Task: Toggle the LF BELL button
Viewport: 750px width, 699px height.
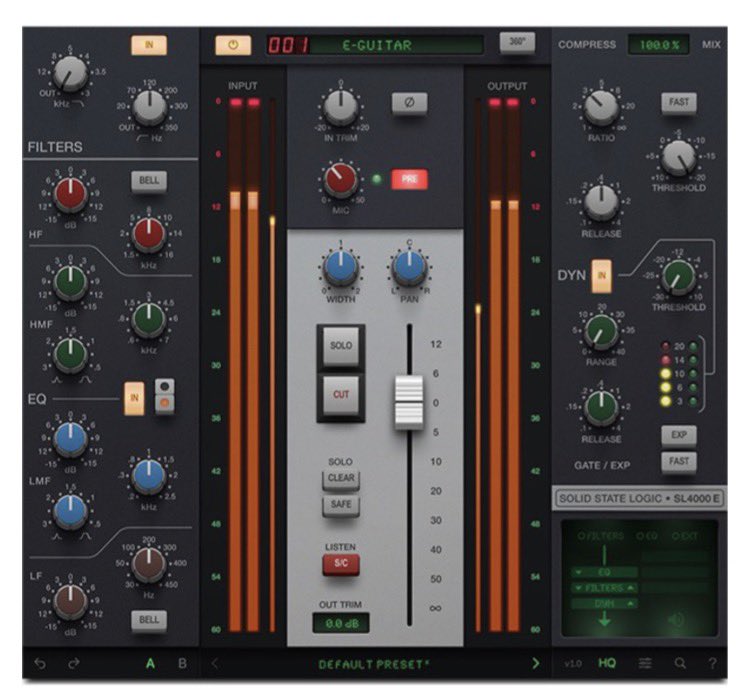Action: point(149,620)
